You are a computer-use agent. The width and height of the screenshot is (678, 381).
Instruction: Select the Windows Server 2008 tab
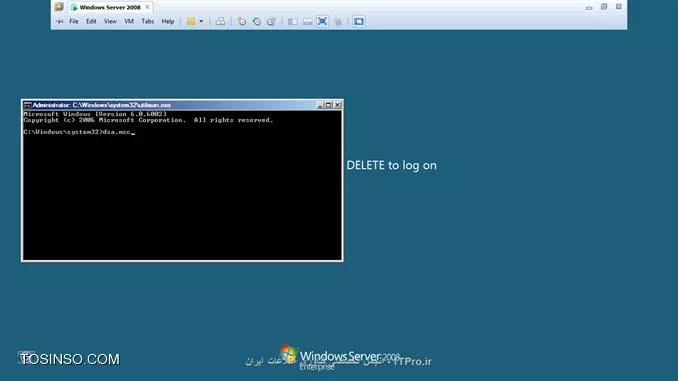click(x=110, y=7)
